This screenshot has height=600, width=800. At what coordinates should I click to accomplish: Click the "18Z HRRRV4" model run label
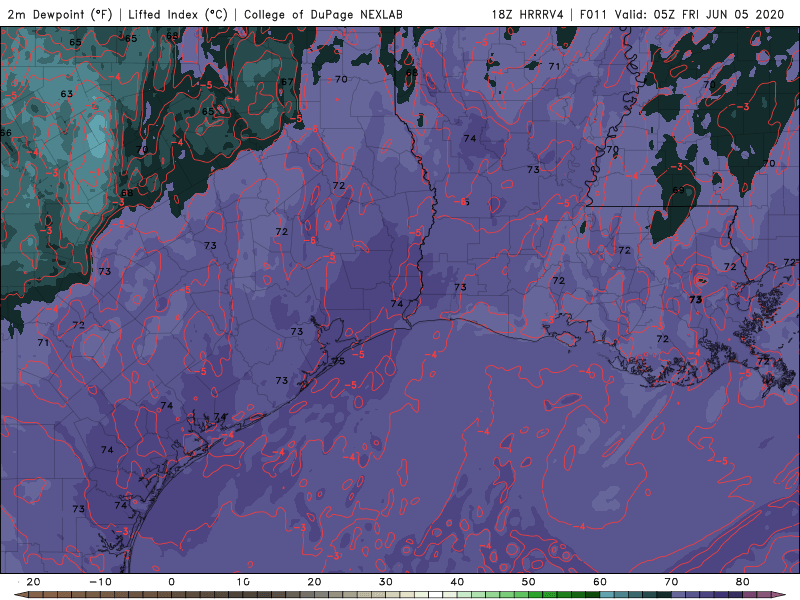(528, 14)
